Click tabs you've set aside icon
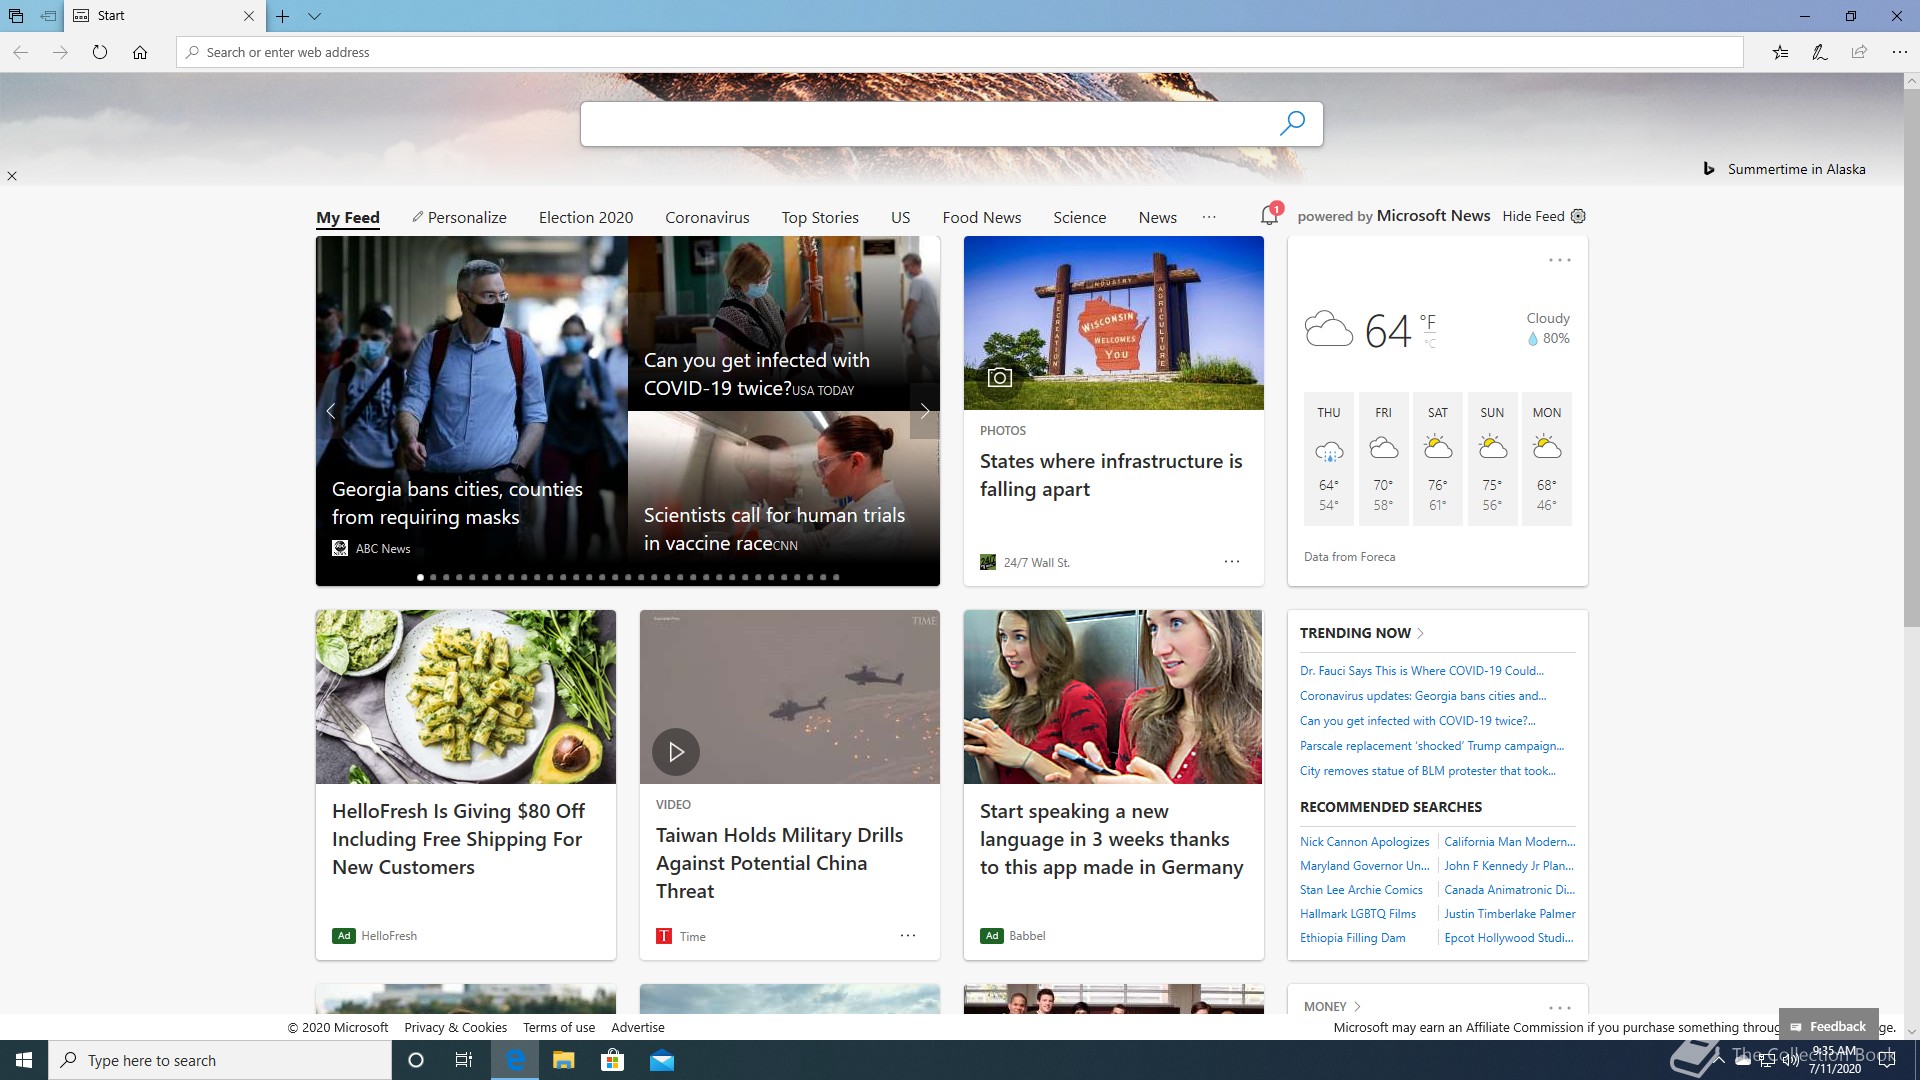This screenshot has width=1920, height=1080. (x=16, y=16)
